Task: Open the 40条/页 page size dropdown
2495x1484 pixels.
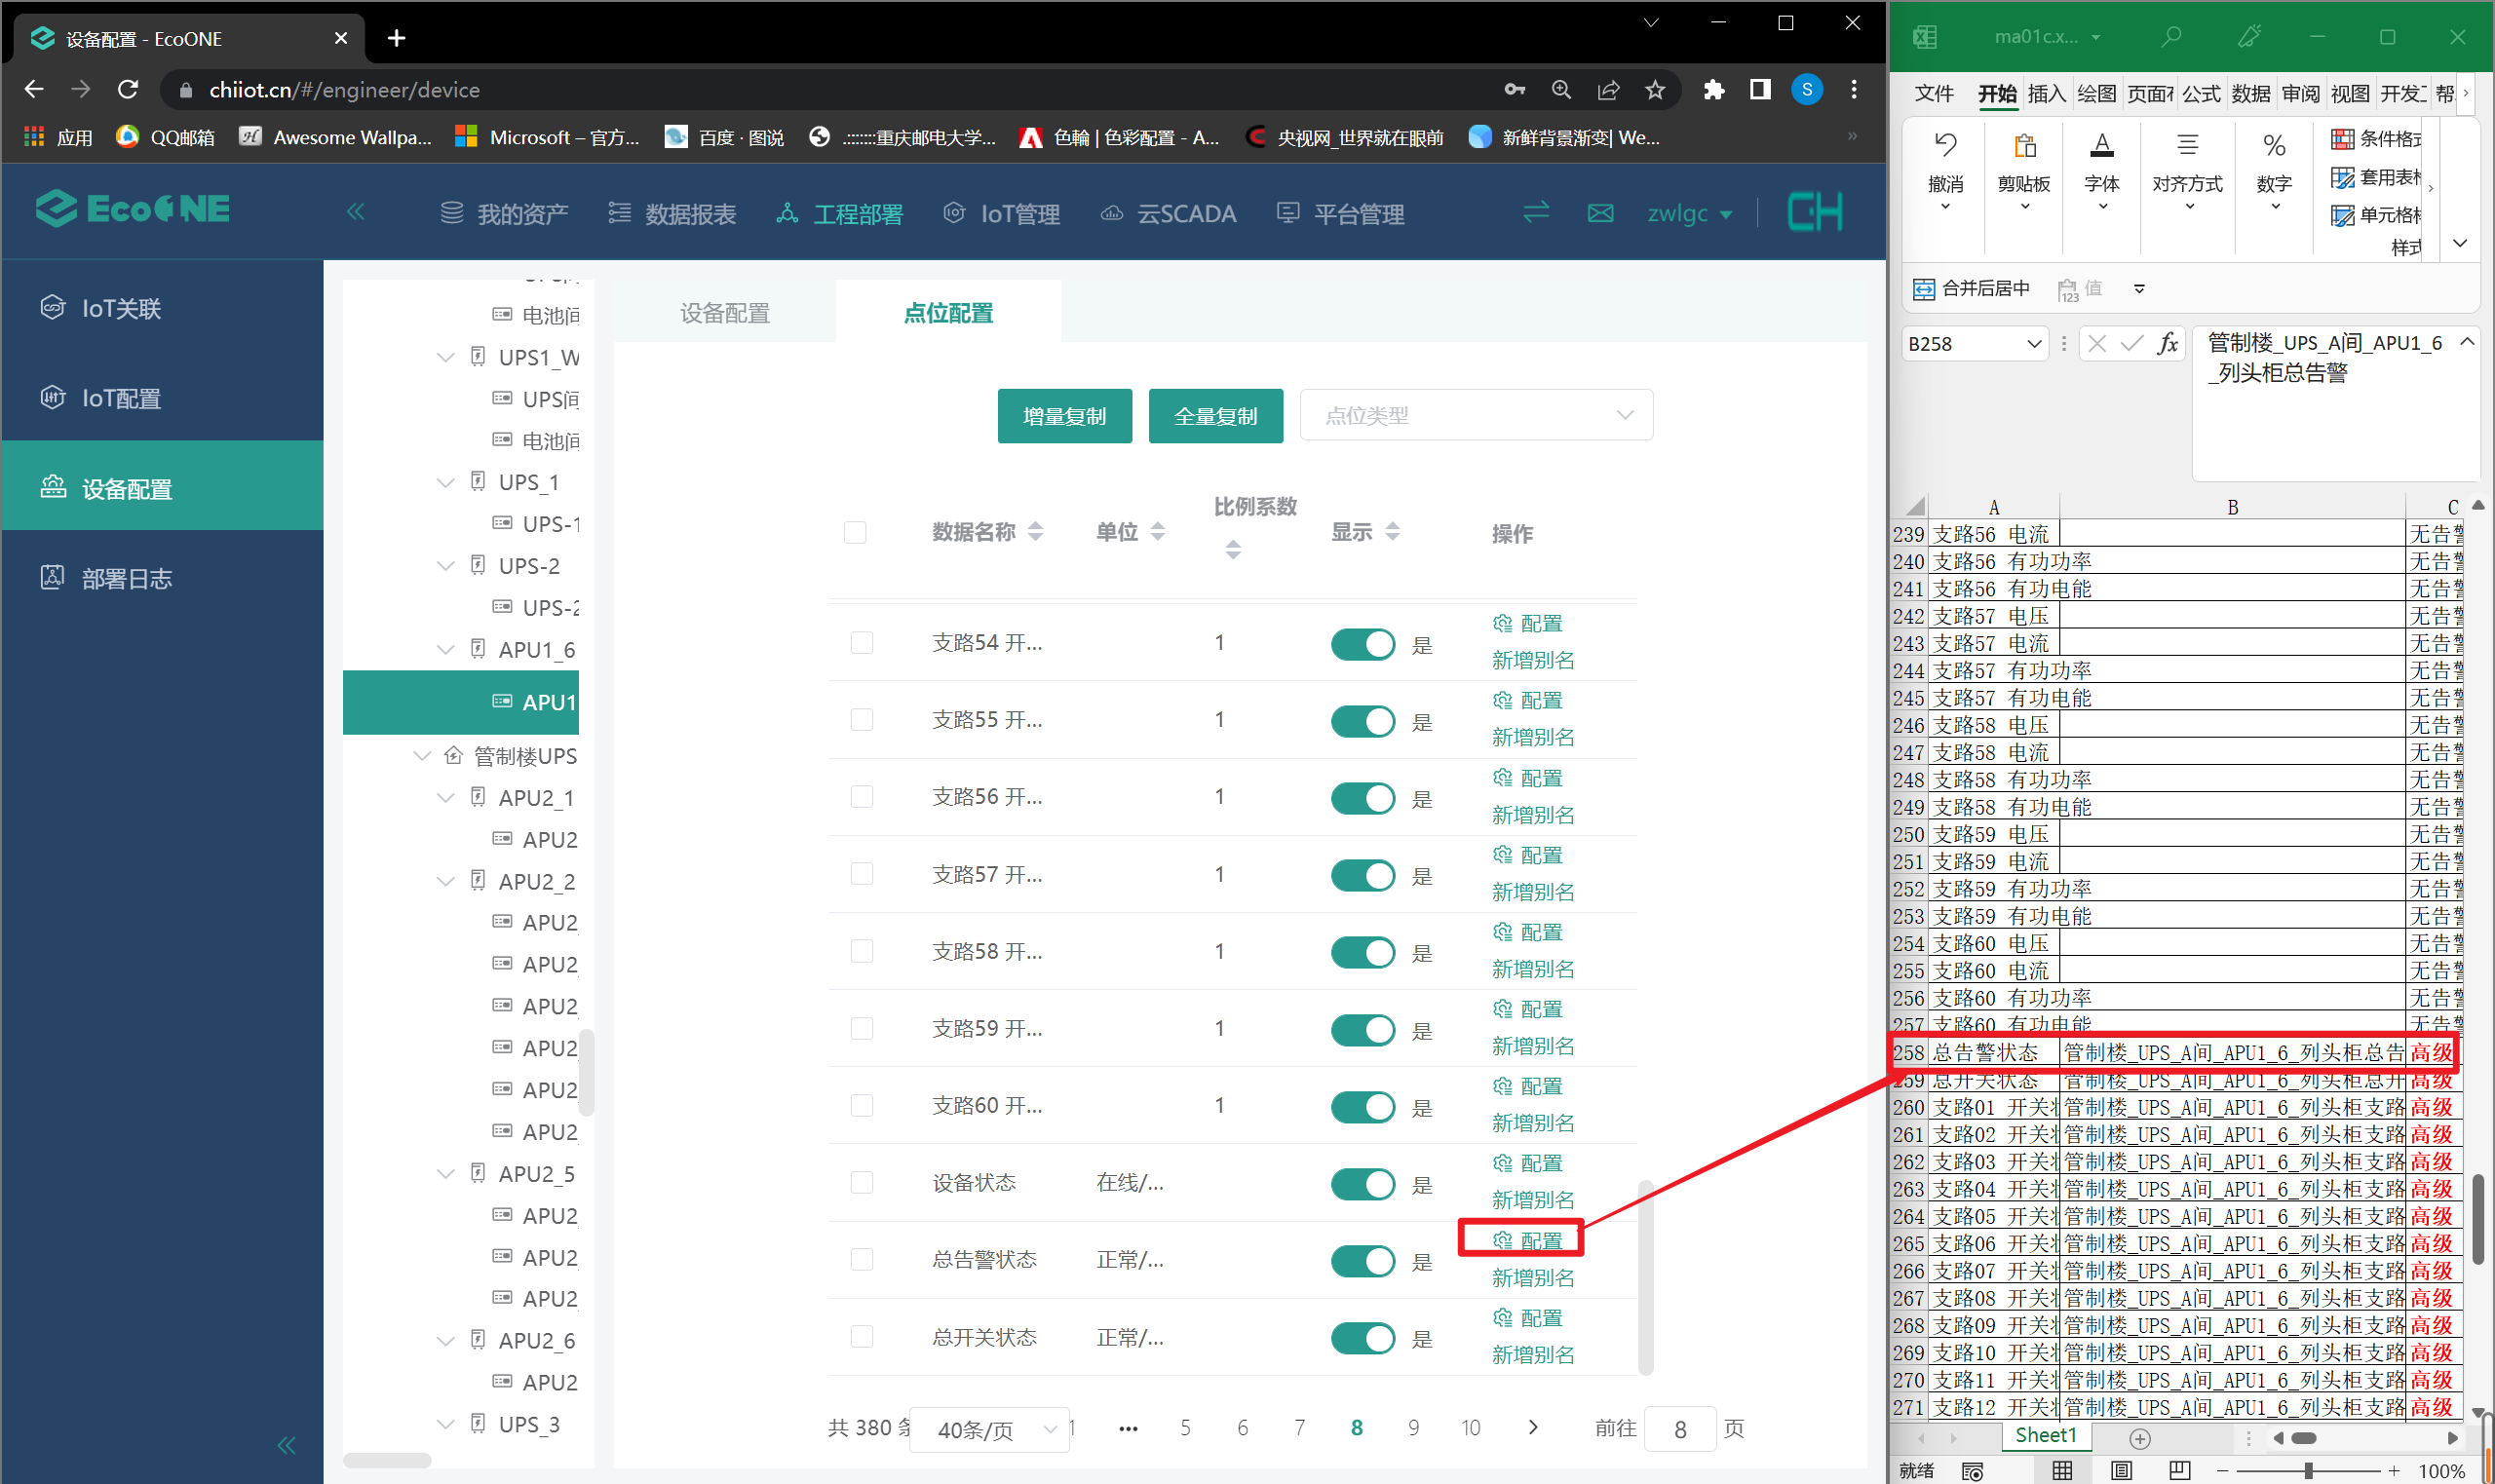Action: coord(992,1429)
